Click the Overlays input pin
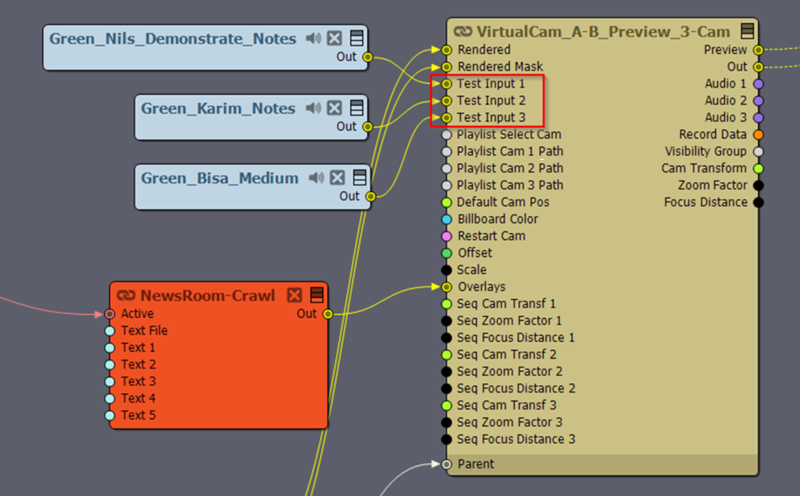 446,287
